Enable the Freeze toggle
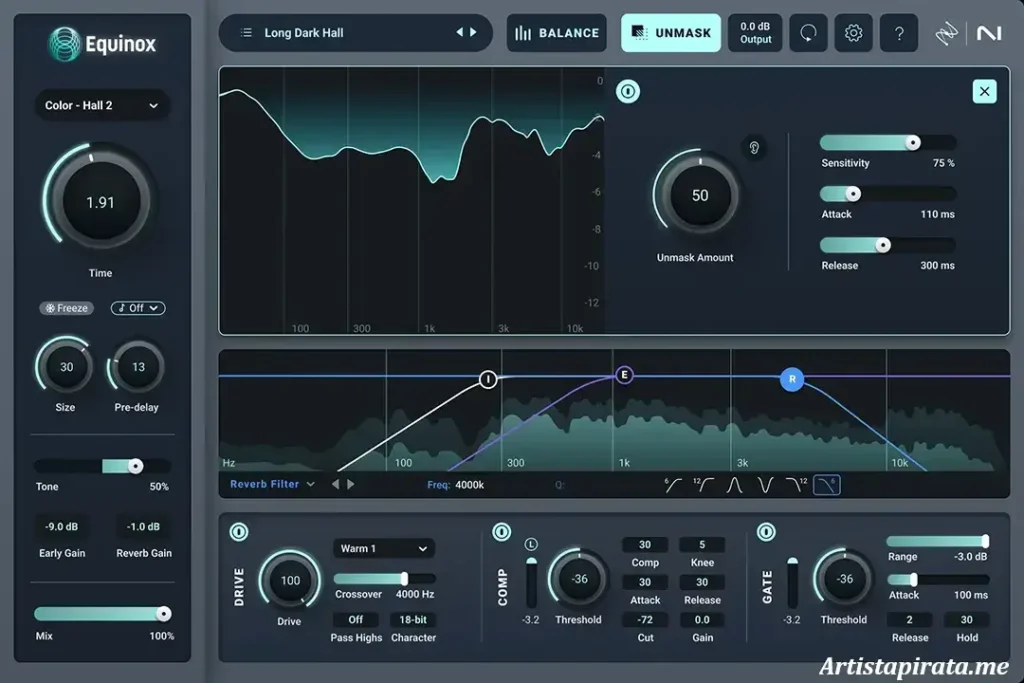The width and height of the screenshot is (1024, 683). click(66, 308)
